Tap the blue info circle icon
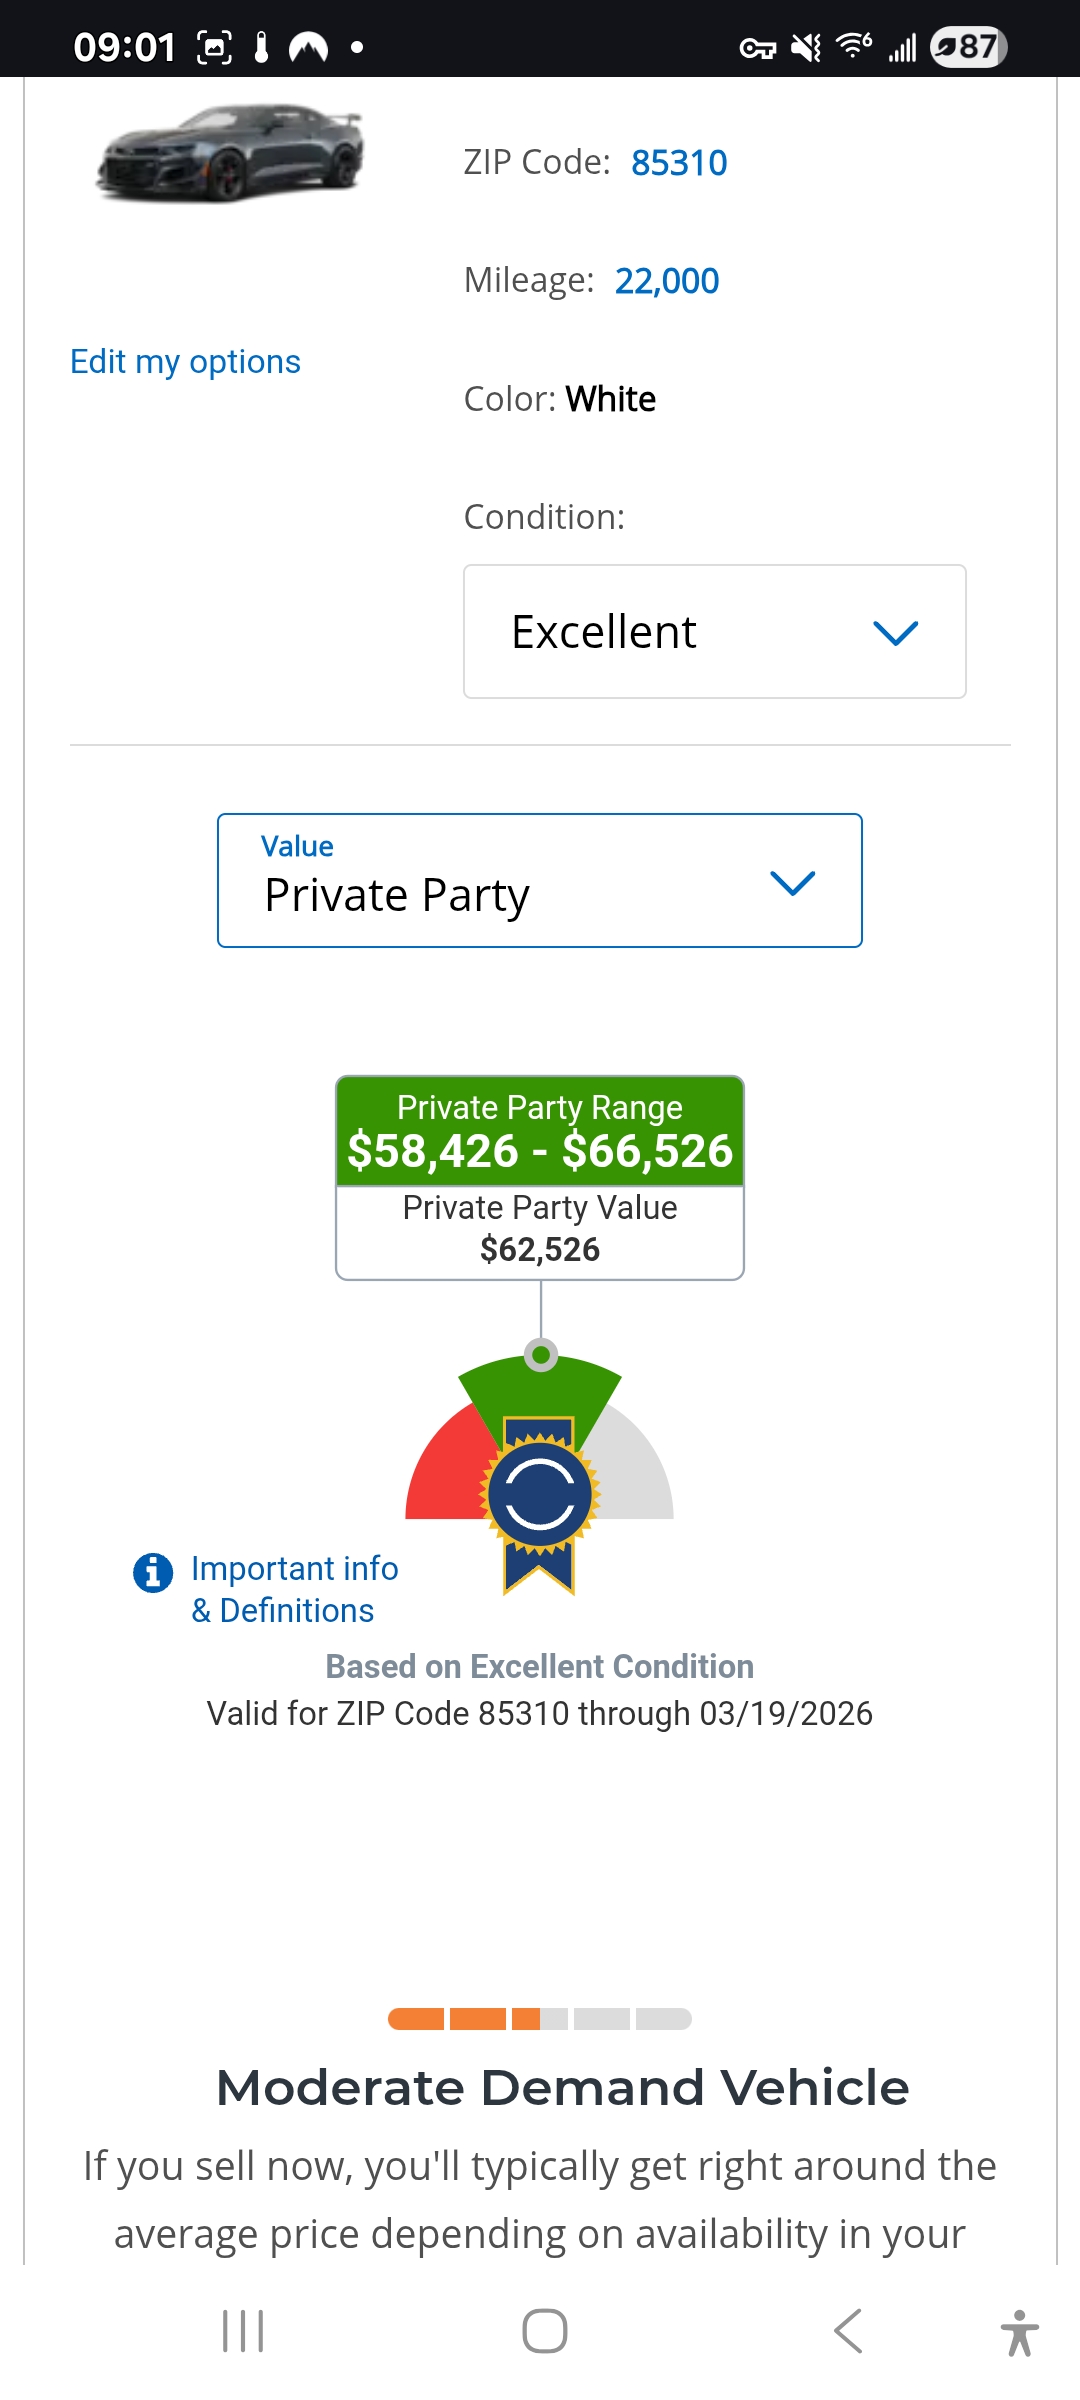This screenshot has width=1080, height=2400. click(153, 1572)
